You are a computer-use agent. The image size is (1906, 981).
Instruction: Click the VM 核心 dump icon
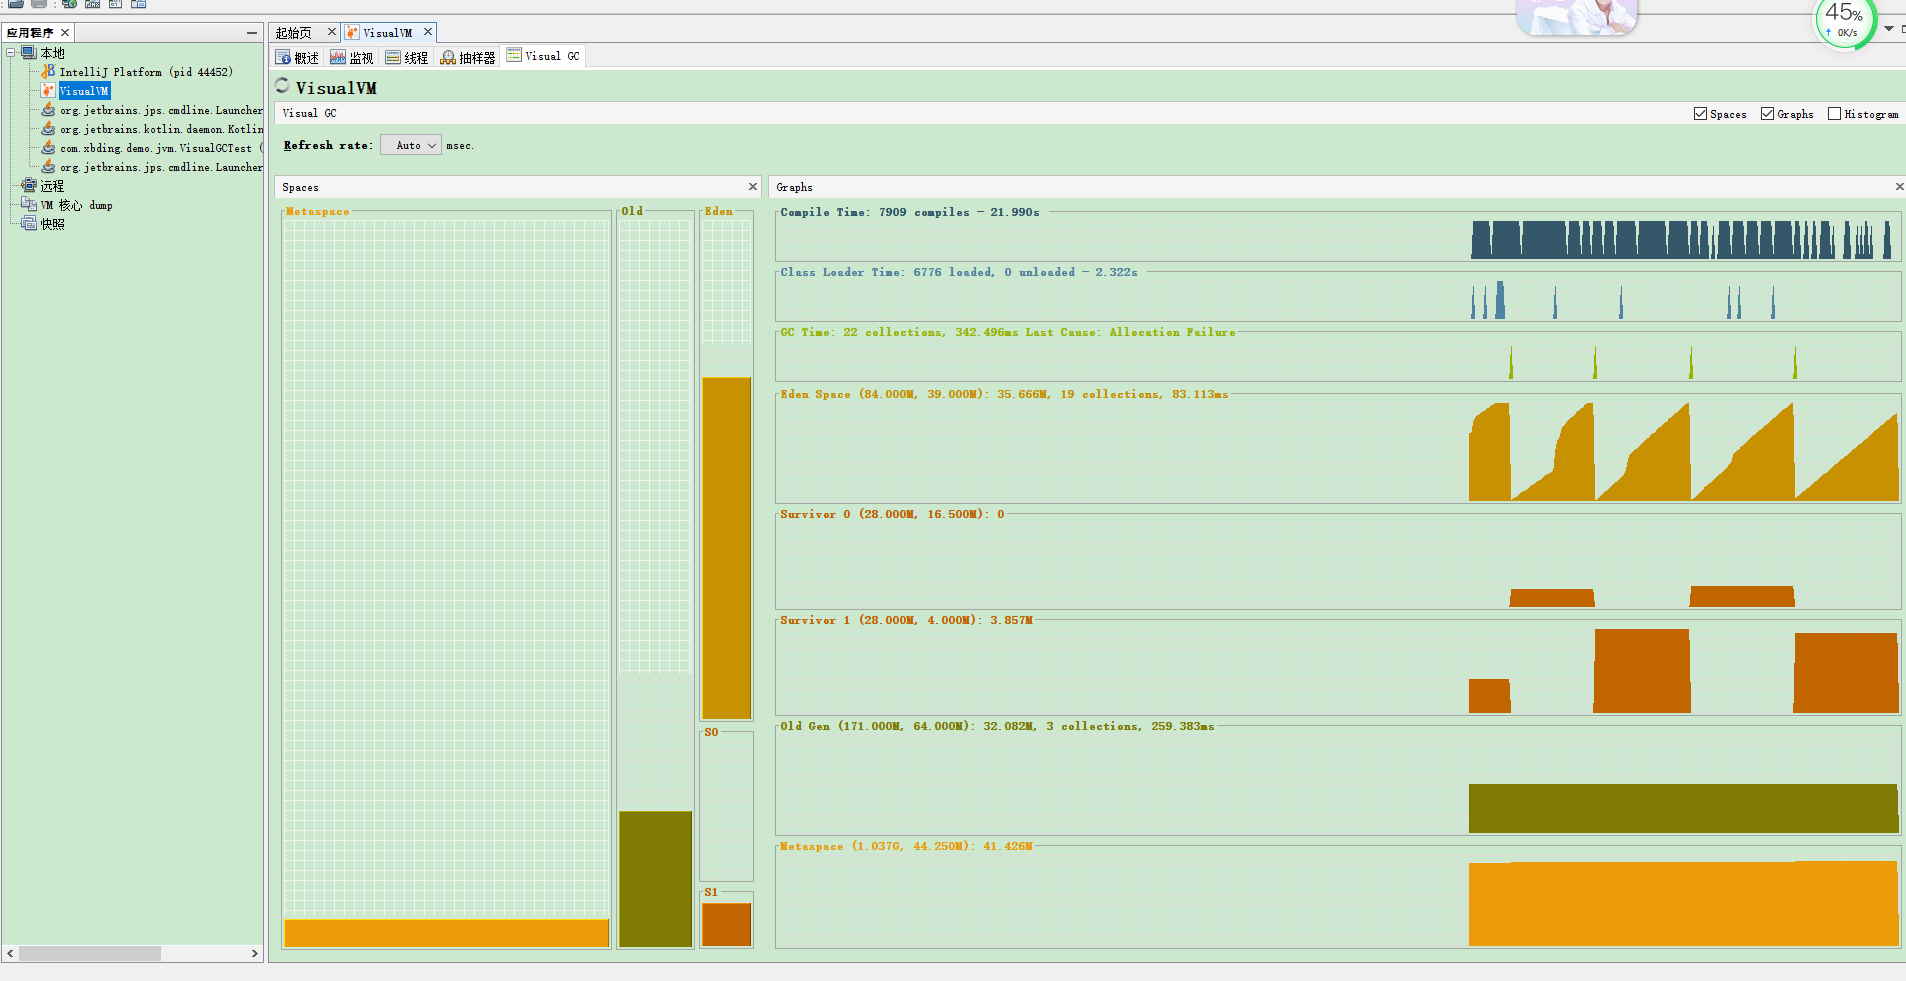coord(29,205)
